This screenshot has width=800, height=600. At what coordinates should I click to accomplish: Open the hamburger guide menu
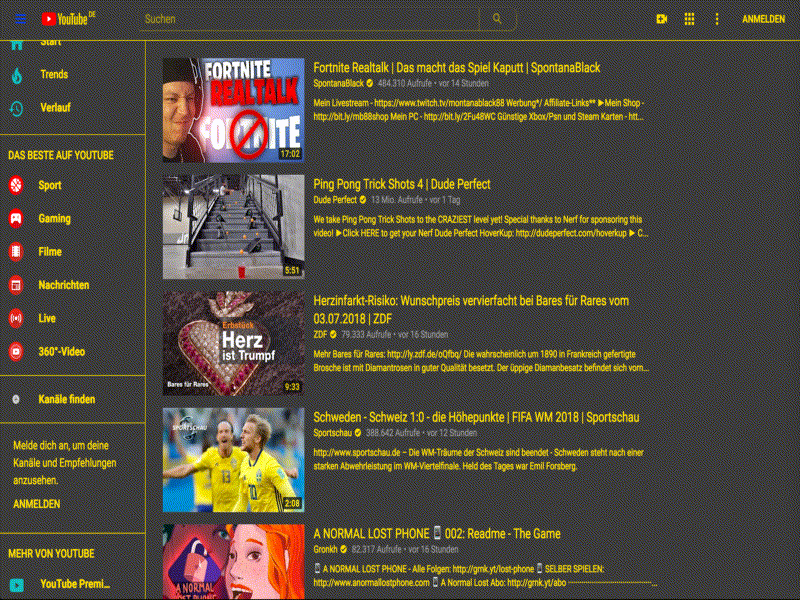[x=20, y=19]
